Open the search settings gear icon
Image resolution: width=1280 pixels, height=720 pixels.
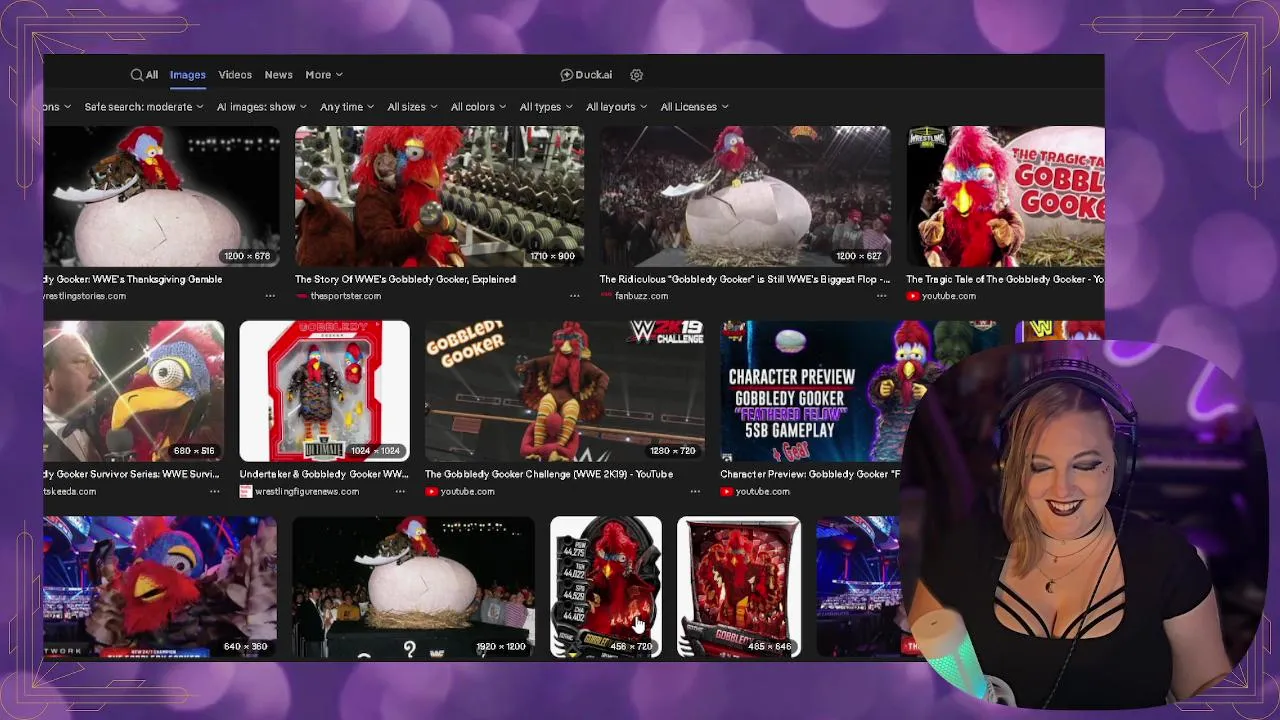pyautogui.click(x=636, y=75)
